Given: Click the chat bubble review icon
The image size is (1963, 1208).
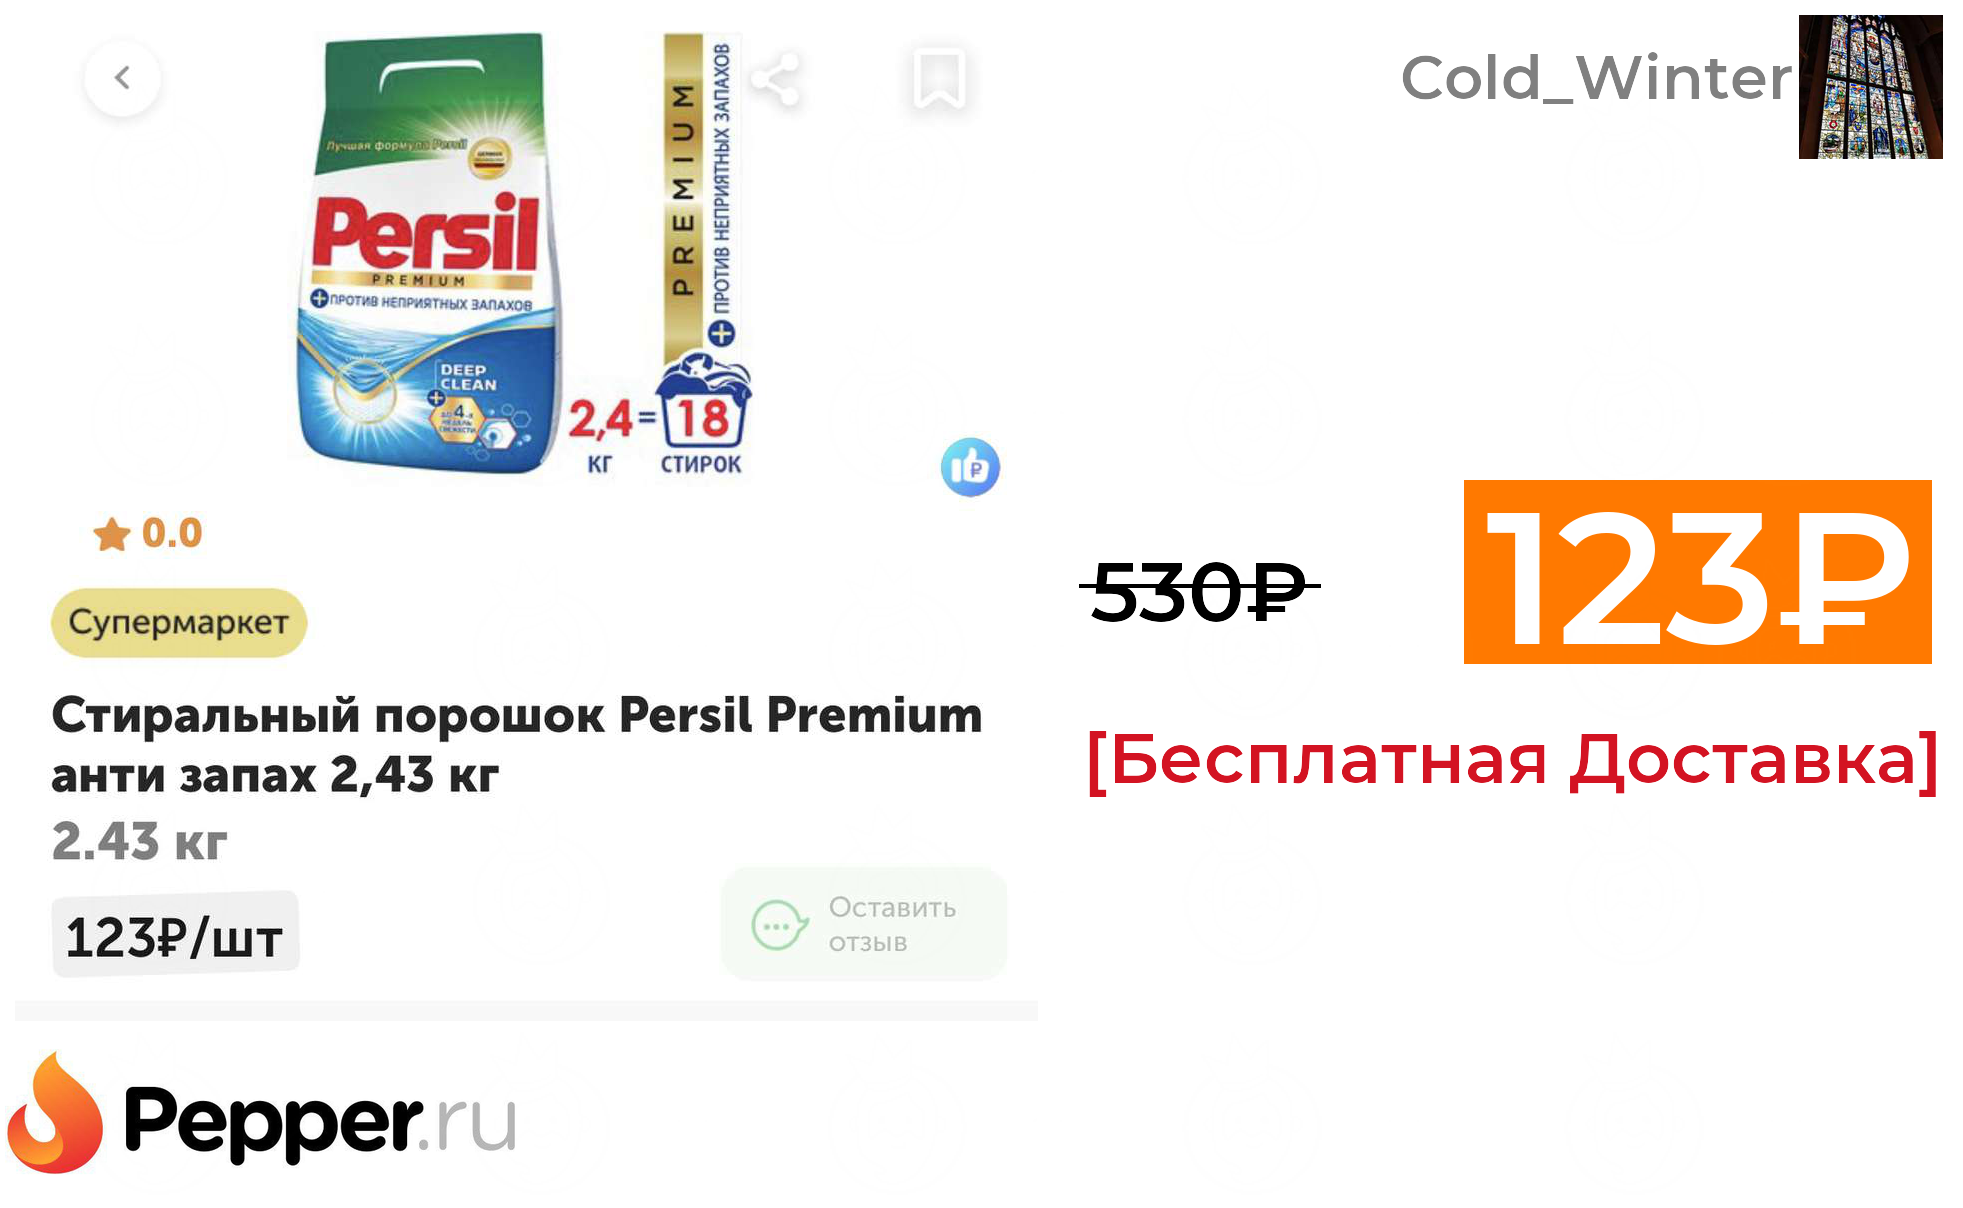Looking at the screenshot, I should (x=779, y=925).
